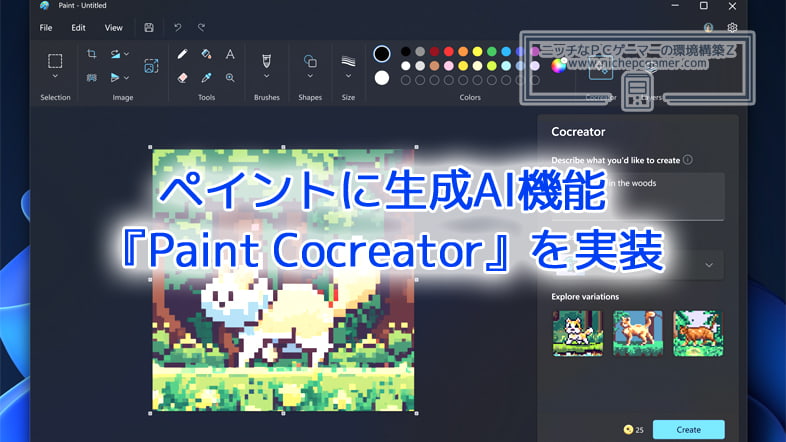Click the pixel-art cat canvas image
786x442 pixels.
coord(283,280)
